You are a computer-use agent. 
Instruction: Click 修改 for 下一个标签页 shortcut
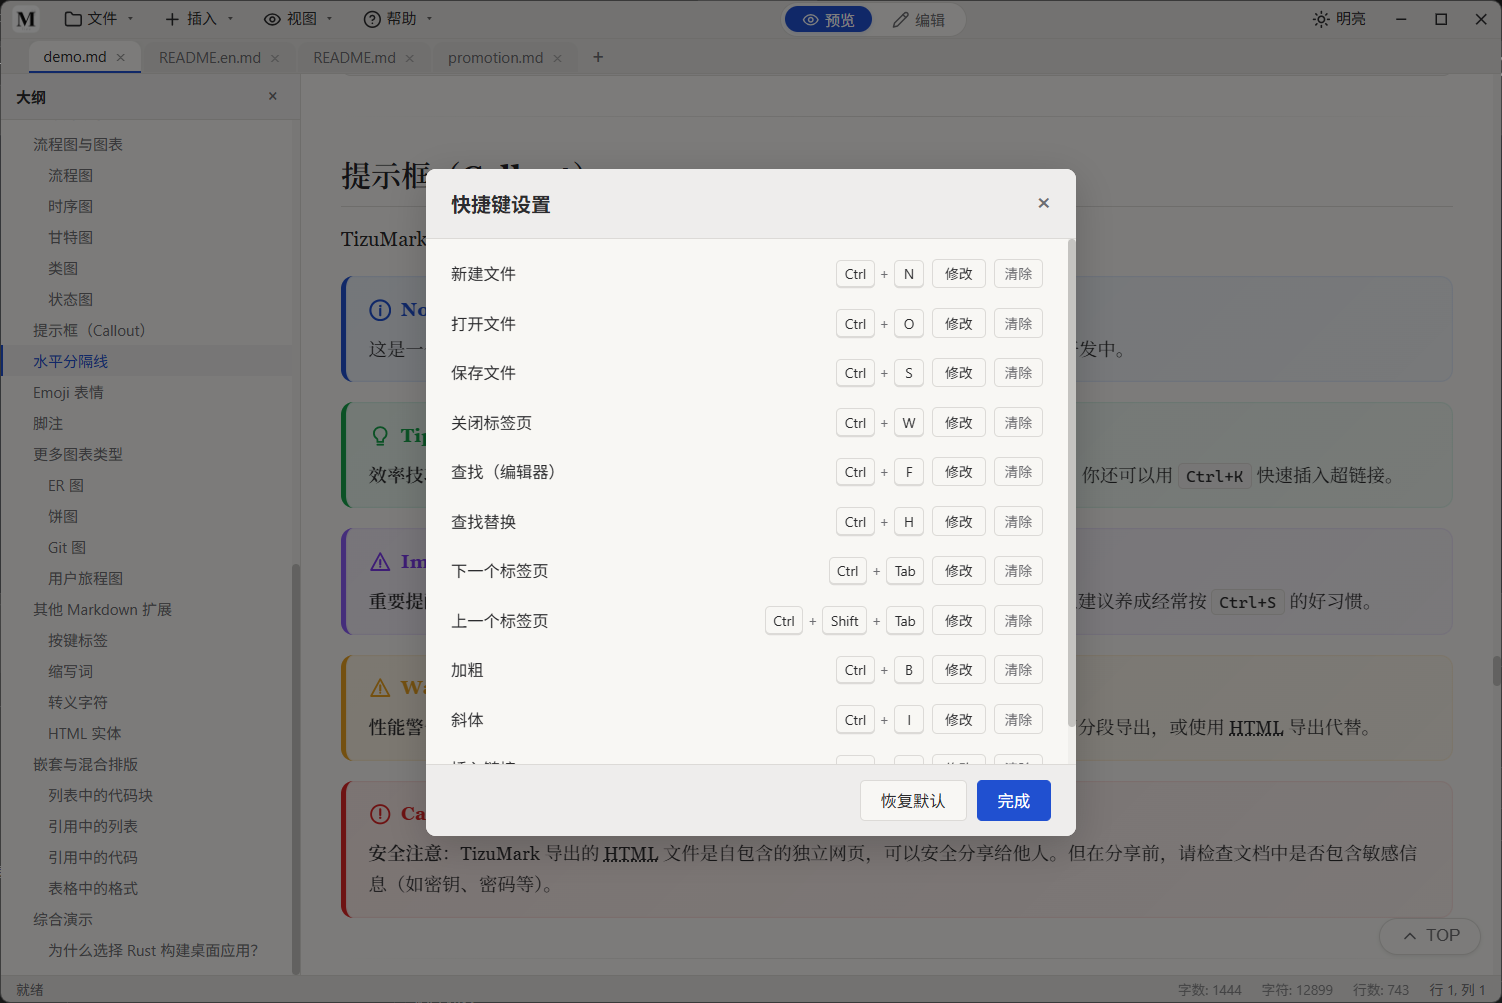click(x=959, y=571)
